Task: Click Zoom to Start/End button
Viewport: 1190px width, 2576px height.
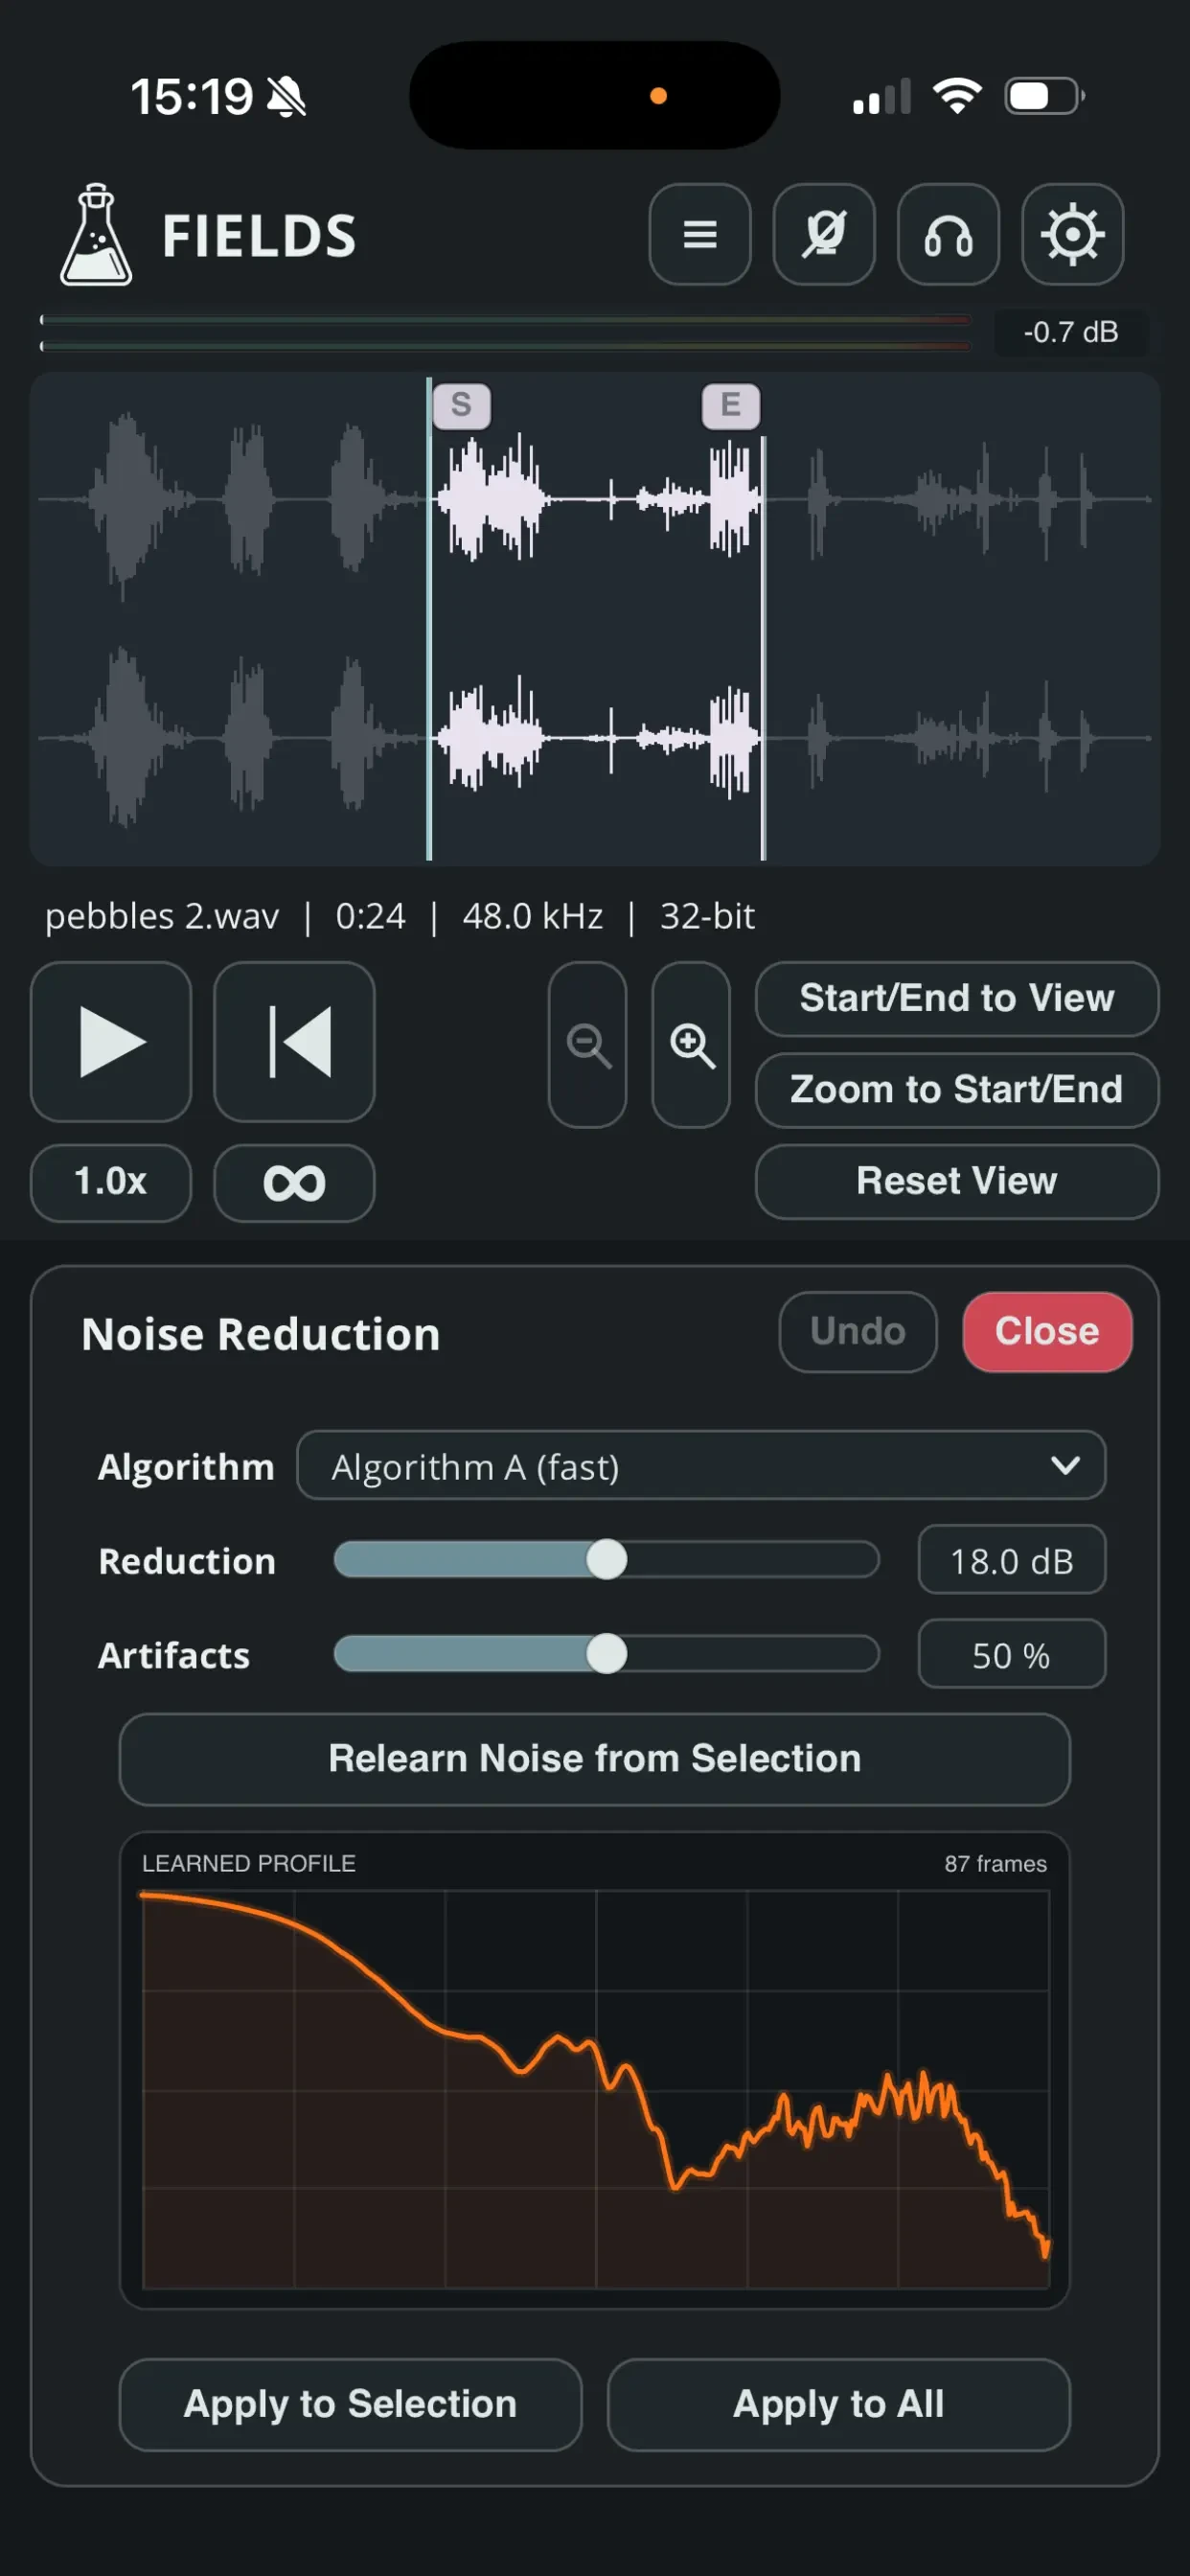Action: coord(957,1090)
